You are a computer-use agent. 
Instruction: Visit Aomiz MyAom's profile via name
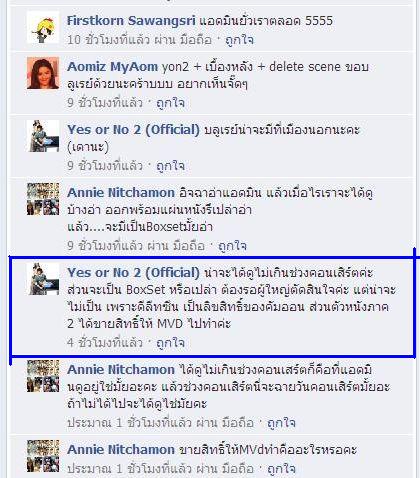[112, 67]
